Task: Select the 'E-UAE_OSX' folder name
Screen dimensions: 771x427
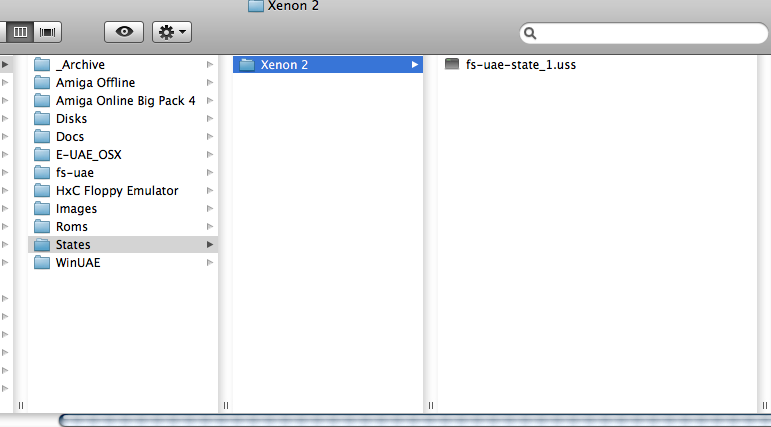Action: pos(89,154)
